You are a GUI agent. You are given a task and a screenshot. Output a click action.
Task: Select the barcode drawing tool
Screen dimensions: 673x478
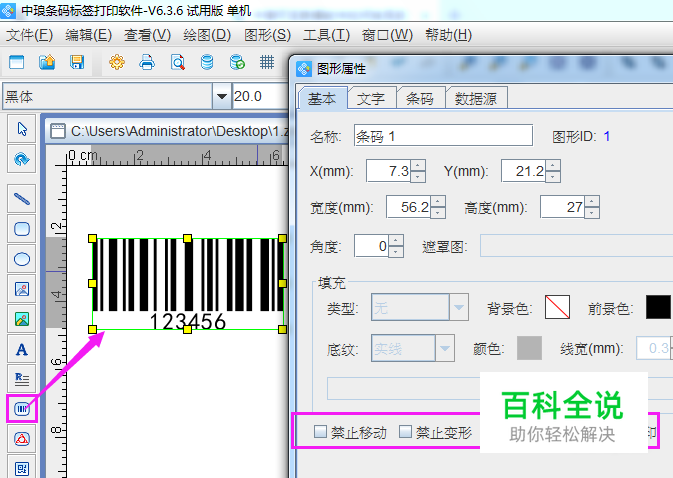(x=22, y=409)
